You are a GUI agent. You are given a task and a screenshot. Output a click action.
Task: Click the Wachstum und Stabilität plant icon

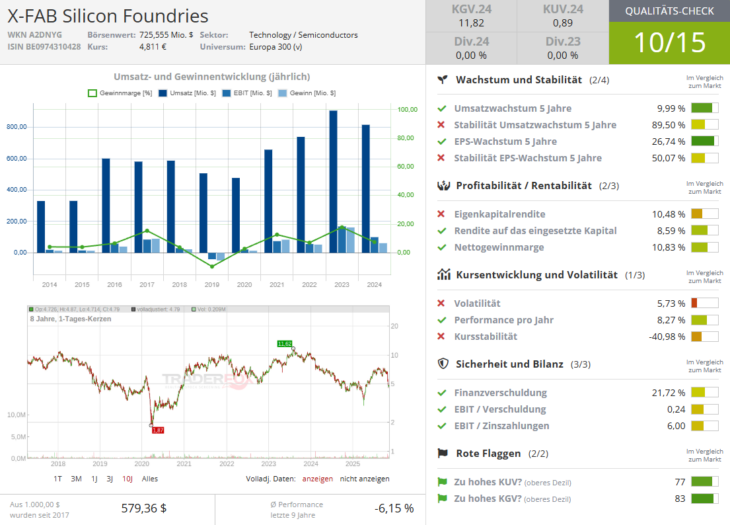[442, 80]
